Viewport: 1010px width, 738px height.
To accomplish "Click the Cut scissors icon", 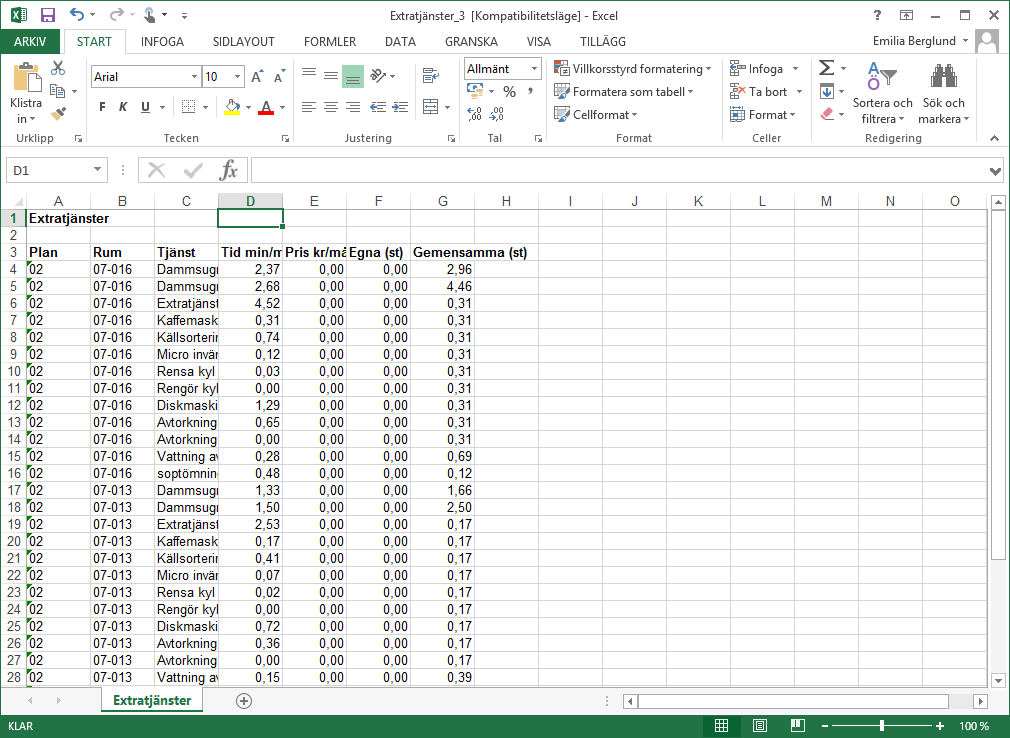I will tap(57, 69).
